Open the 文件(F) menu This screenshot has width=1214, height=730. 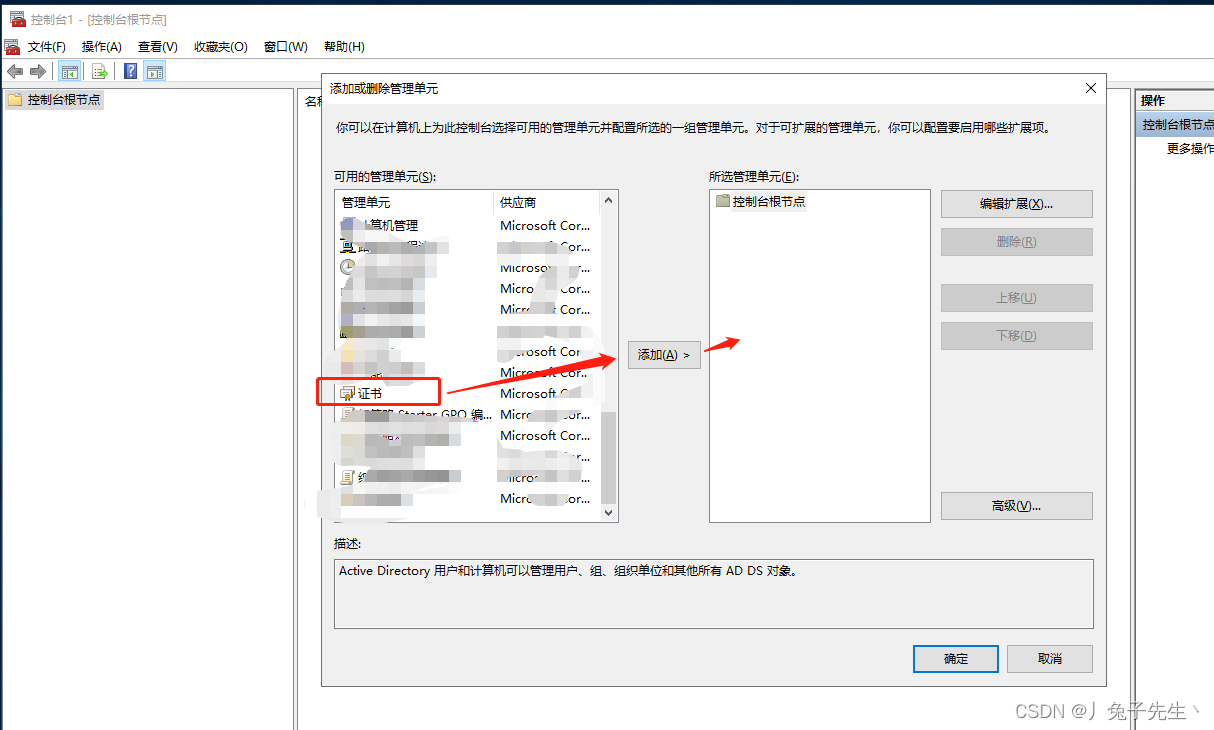point(47,47)
